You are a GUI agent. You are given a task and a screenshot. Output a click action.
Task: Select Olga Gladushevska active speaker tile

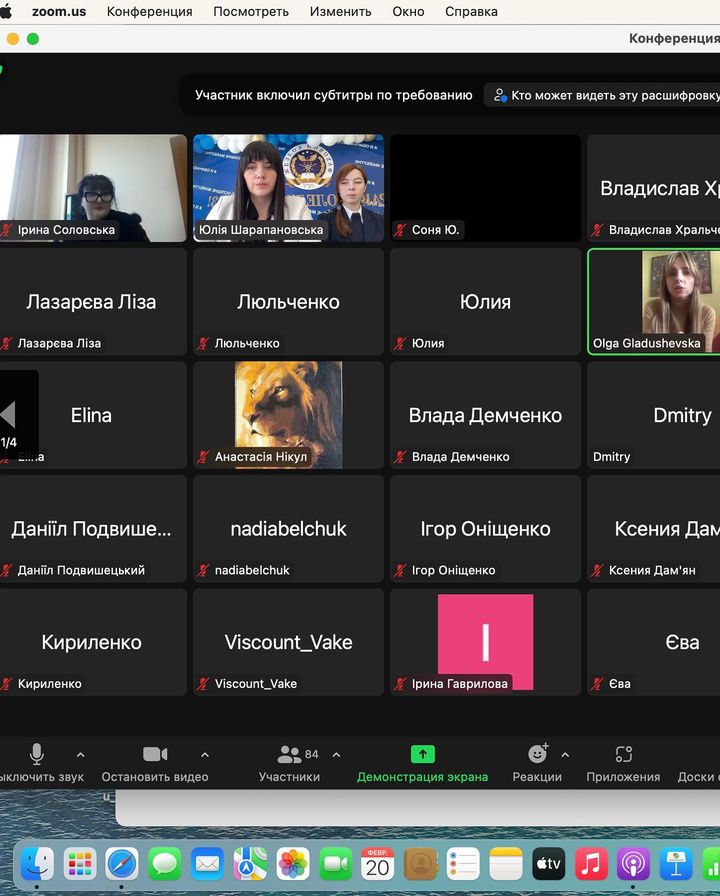tap(654, 301)
